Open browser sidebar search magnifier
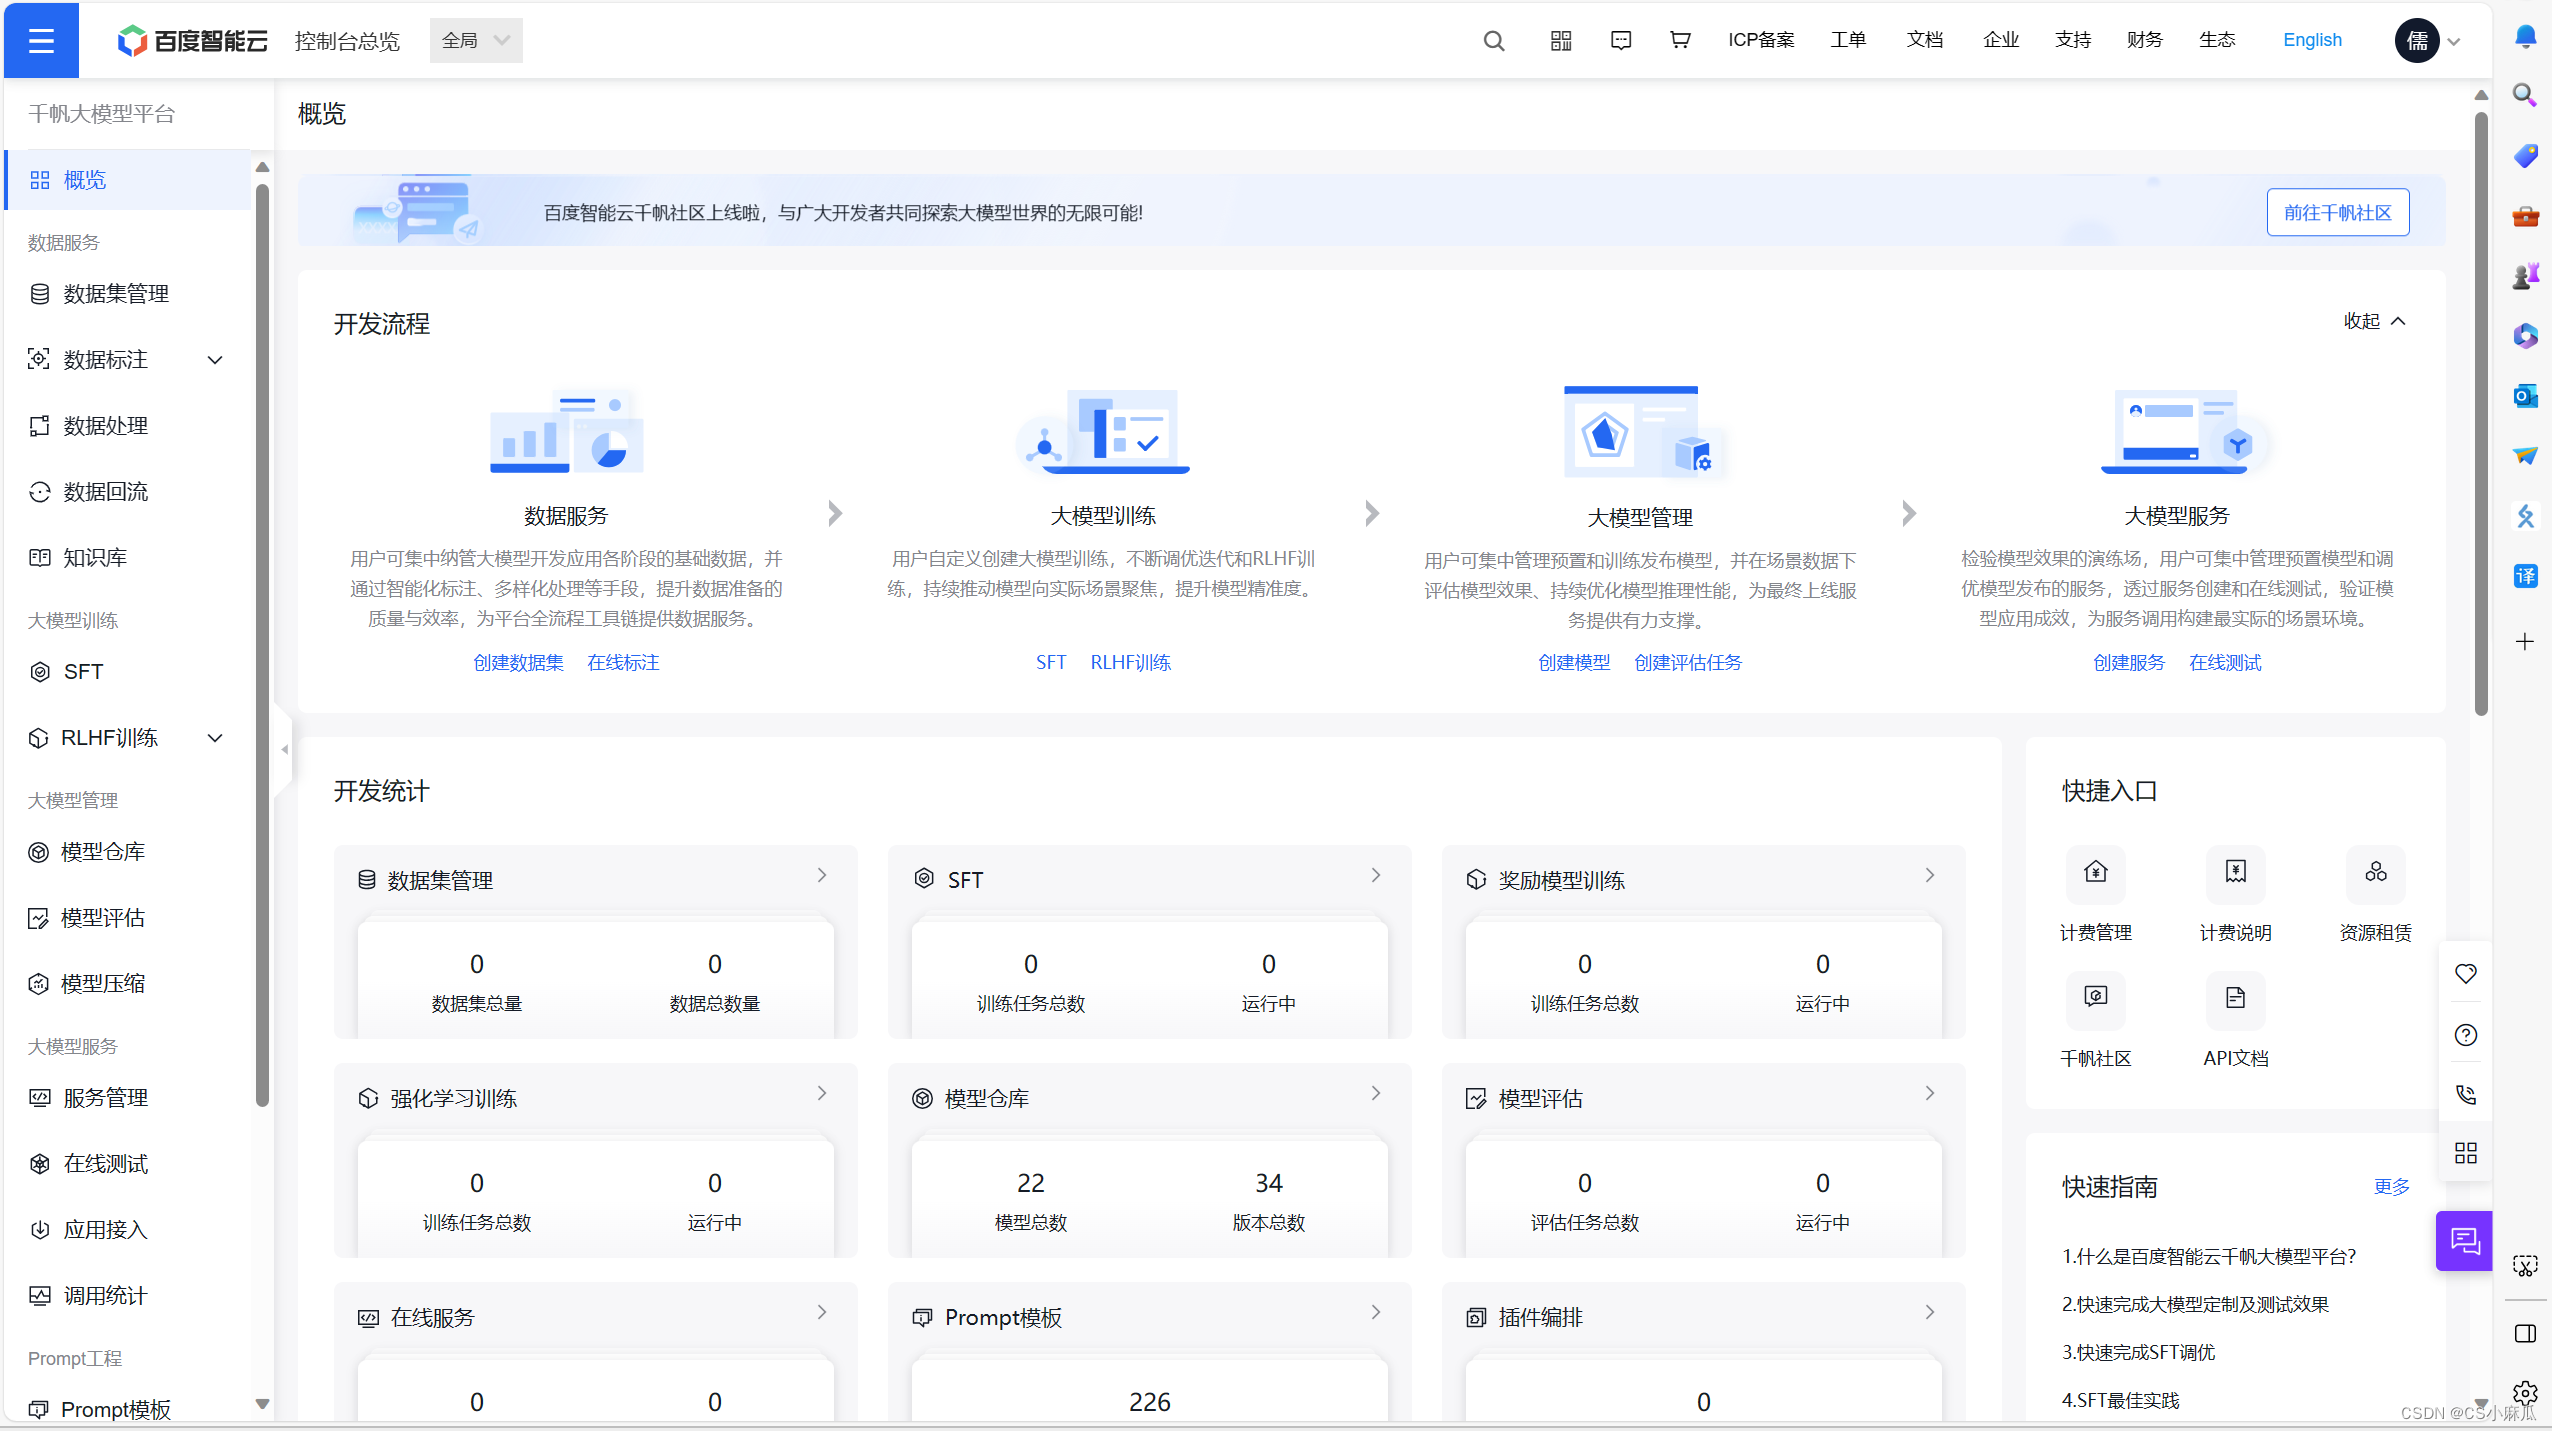 (x=2525, y=95)
